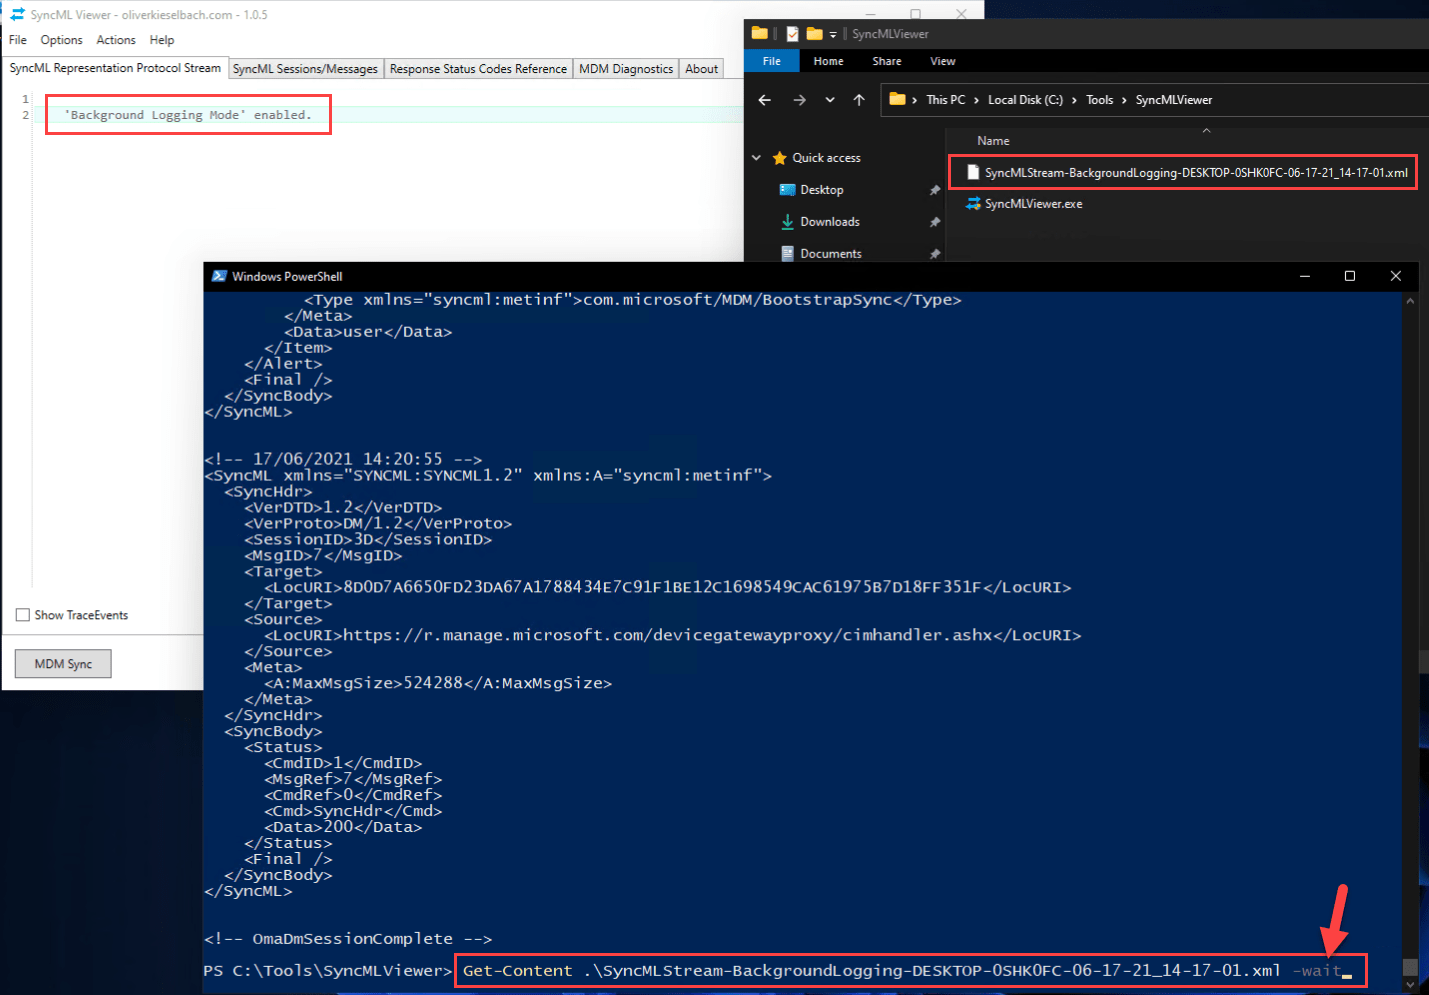Select the SyncMLStream-BackgroundLogging xml file
Viewport: 1429px width, 995px height.
click(1186, 173)
